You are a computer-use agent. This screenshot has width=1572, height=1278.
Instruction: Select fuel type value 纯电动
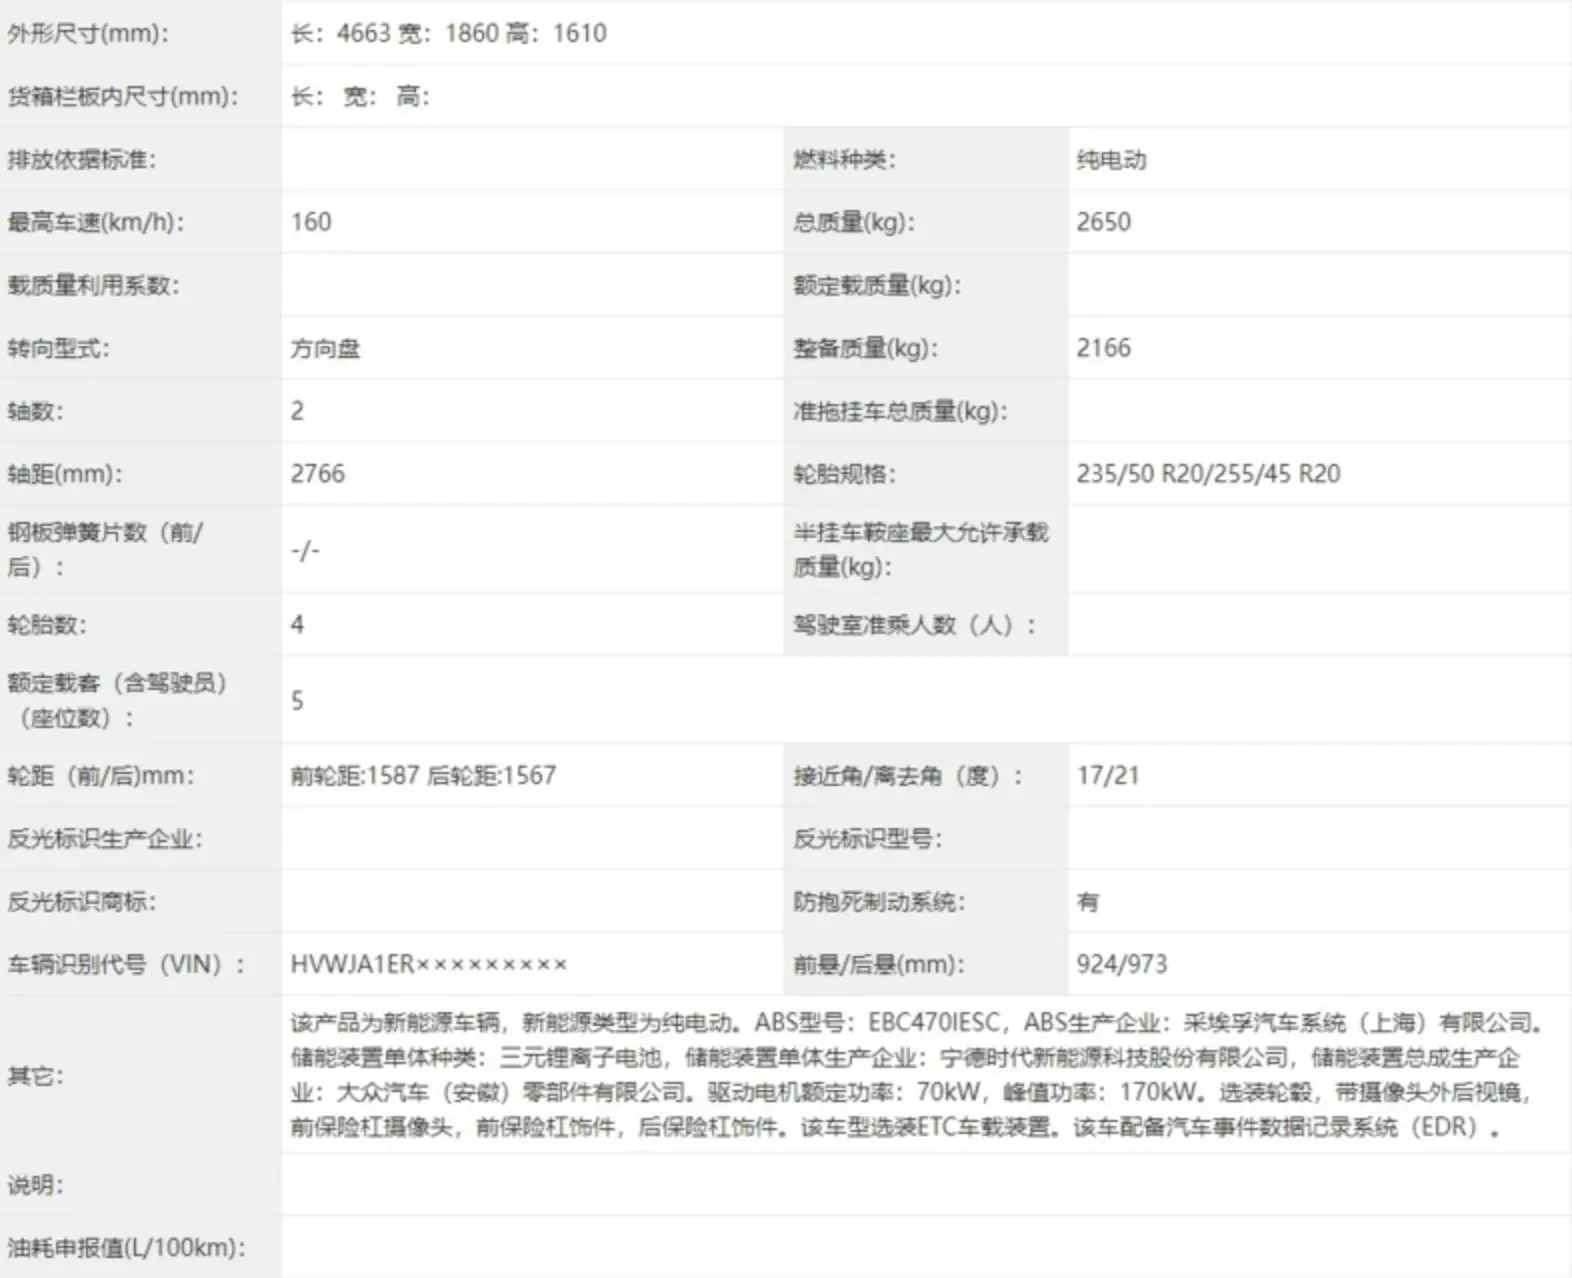pyautogui.click(x=1111, y=159)
